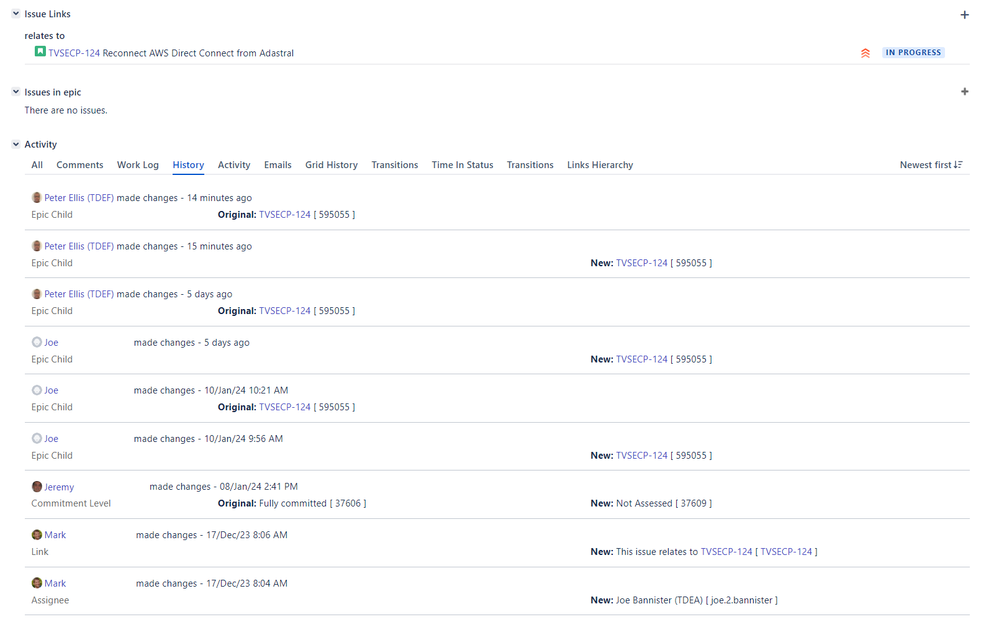Image resolution: width=999 pixels, height=620 pixels.
Task: Open Original TVSECP-124 link from 10:21 AM entry
Action: tap(285, 407)
